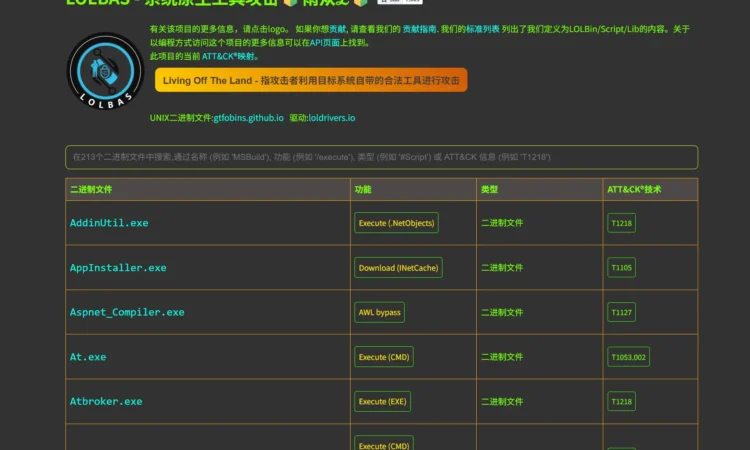Click 二进制文件 type in Atbroker.exe row

[502, 402]
